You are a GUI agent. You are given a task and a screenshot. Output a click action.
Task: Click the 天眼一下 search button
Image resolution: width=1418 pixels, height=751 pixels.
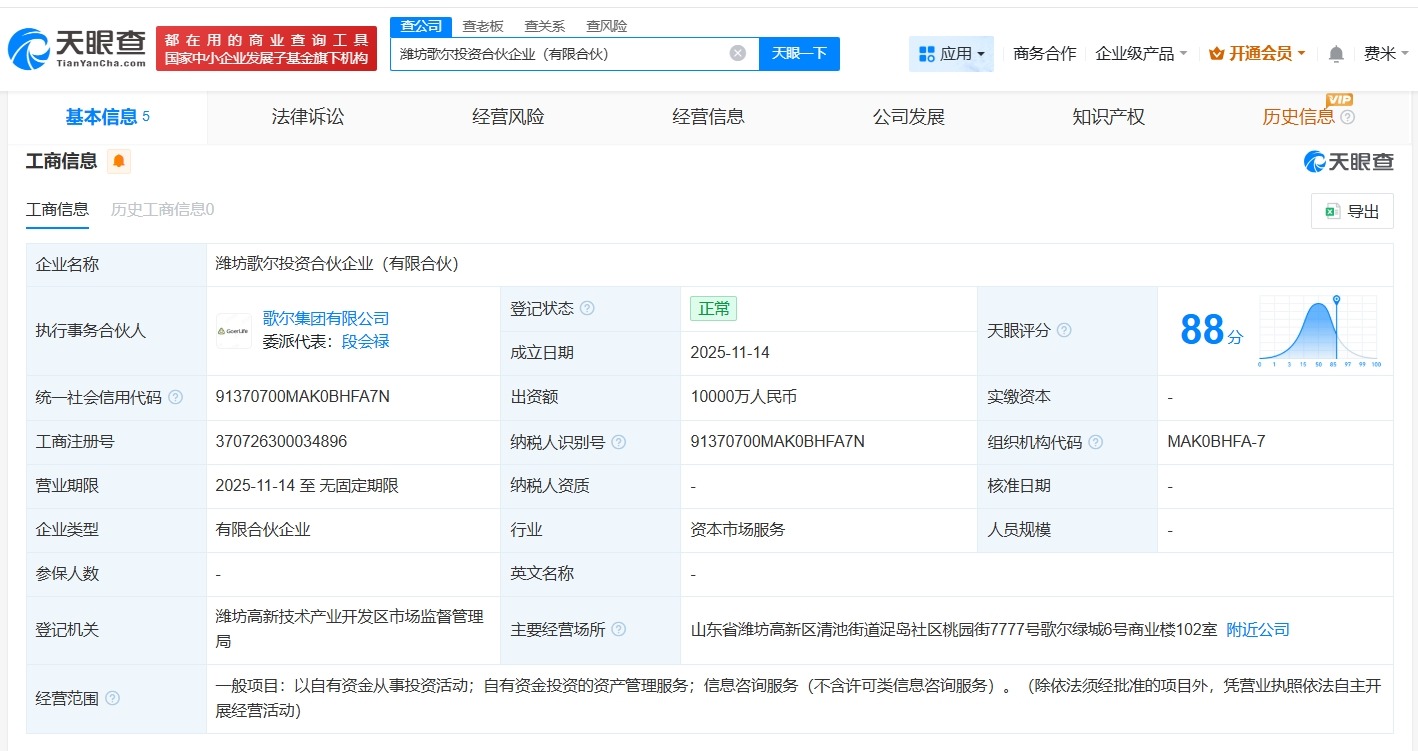[799, 54]
